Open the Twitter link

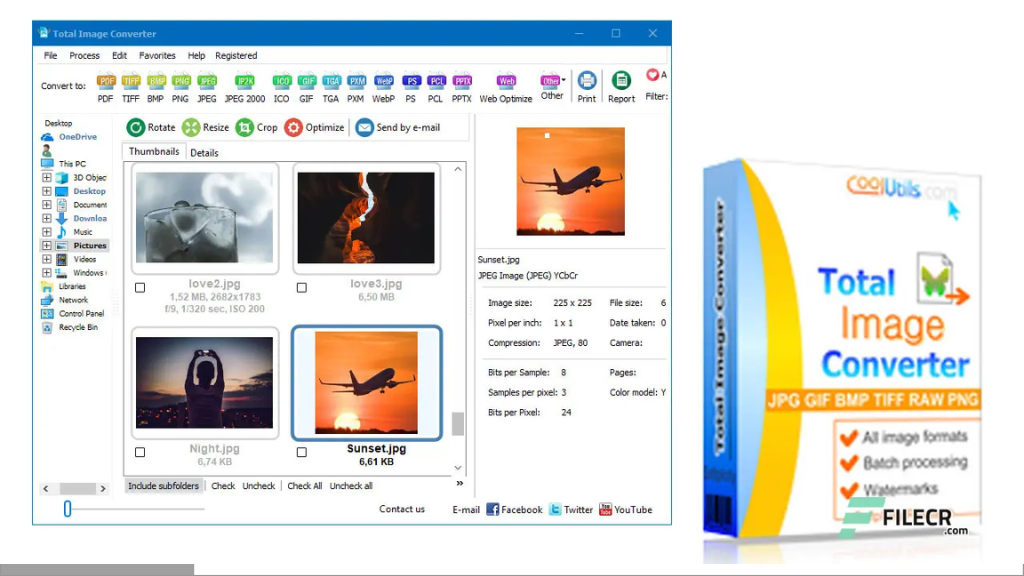click(571, 509)
